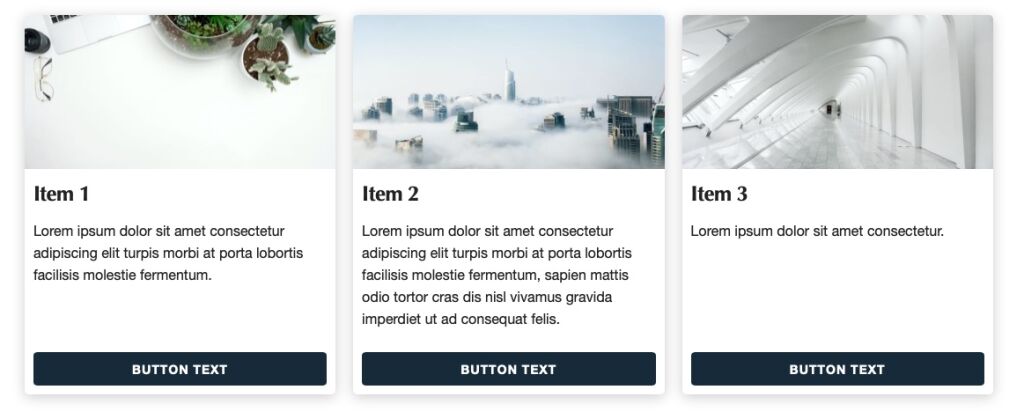The image size is (1024, 419).
Task: Click the Item 2 description paragraph
Action: (x=497, y=275)
